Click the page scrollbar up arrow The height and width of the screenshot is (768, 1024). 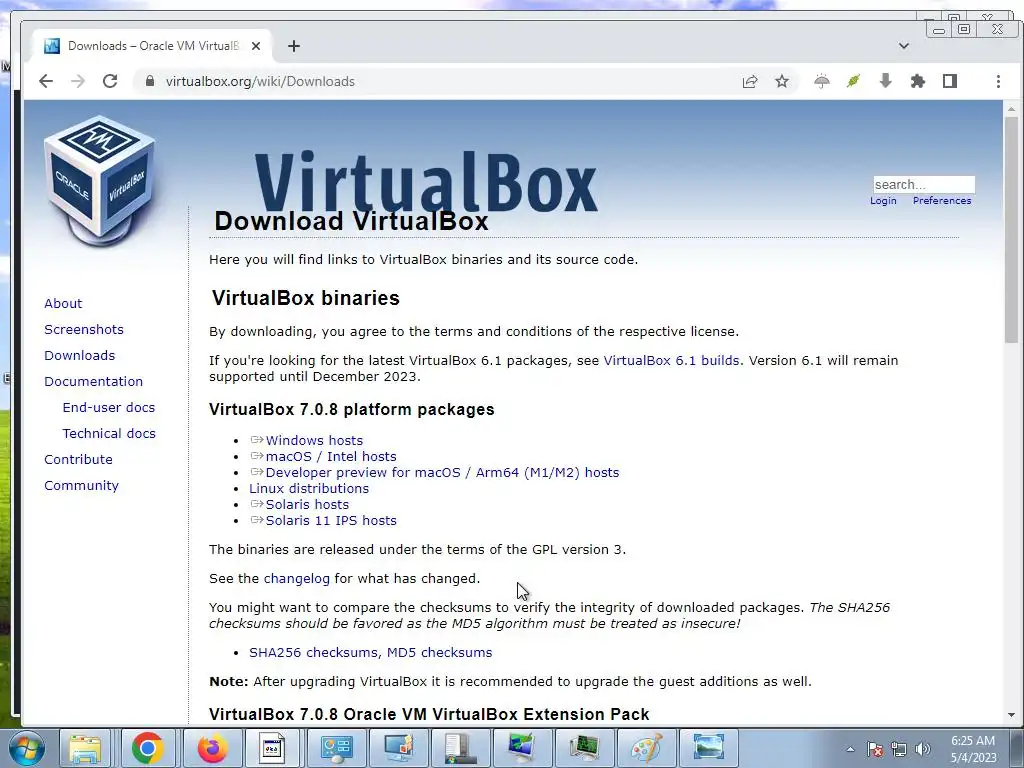coord(1012,108)
